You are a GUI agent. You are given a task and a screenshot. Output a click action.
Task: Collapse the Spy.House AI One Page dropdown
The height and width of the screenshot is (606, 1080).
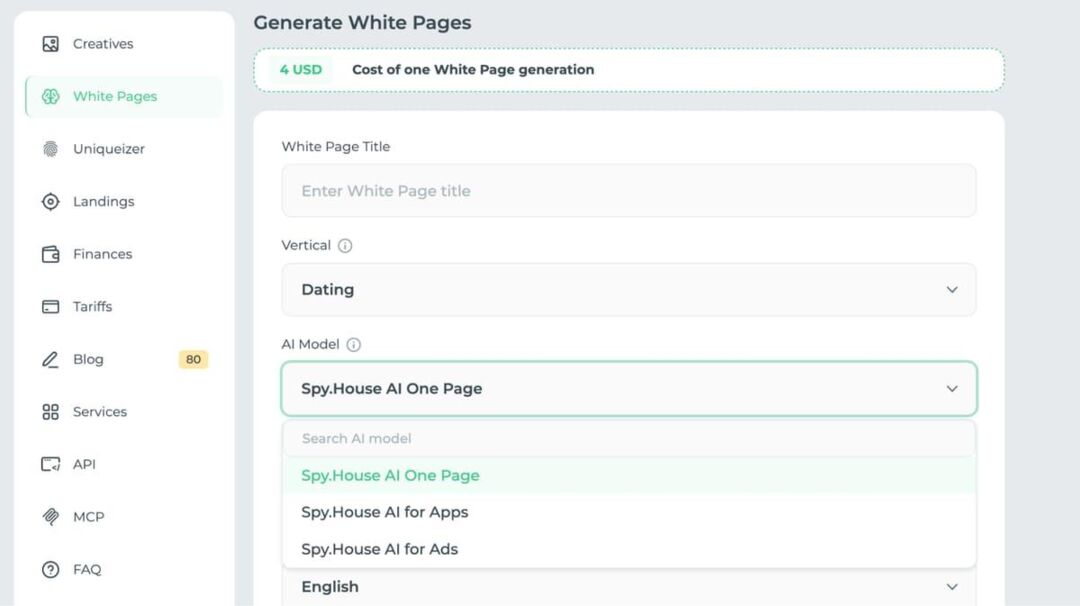[x=629, y=388]
